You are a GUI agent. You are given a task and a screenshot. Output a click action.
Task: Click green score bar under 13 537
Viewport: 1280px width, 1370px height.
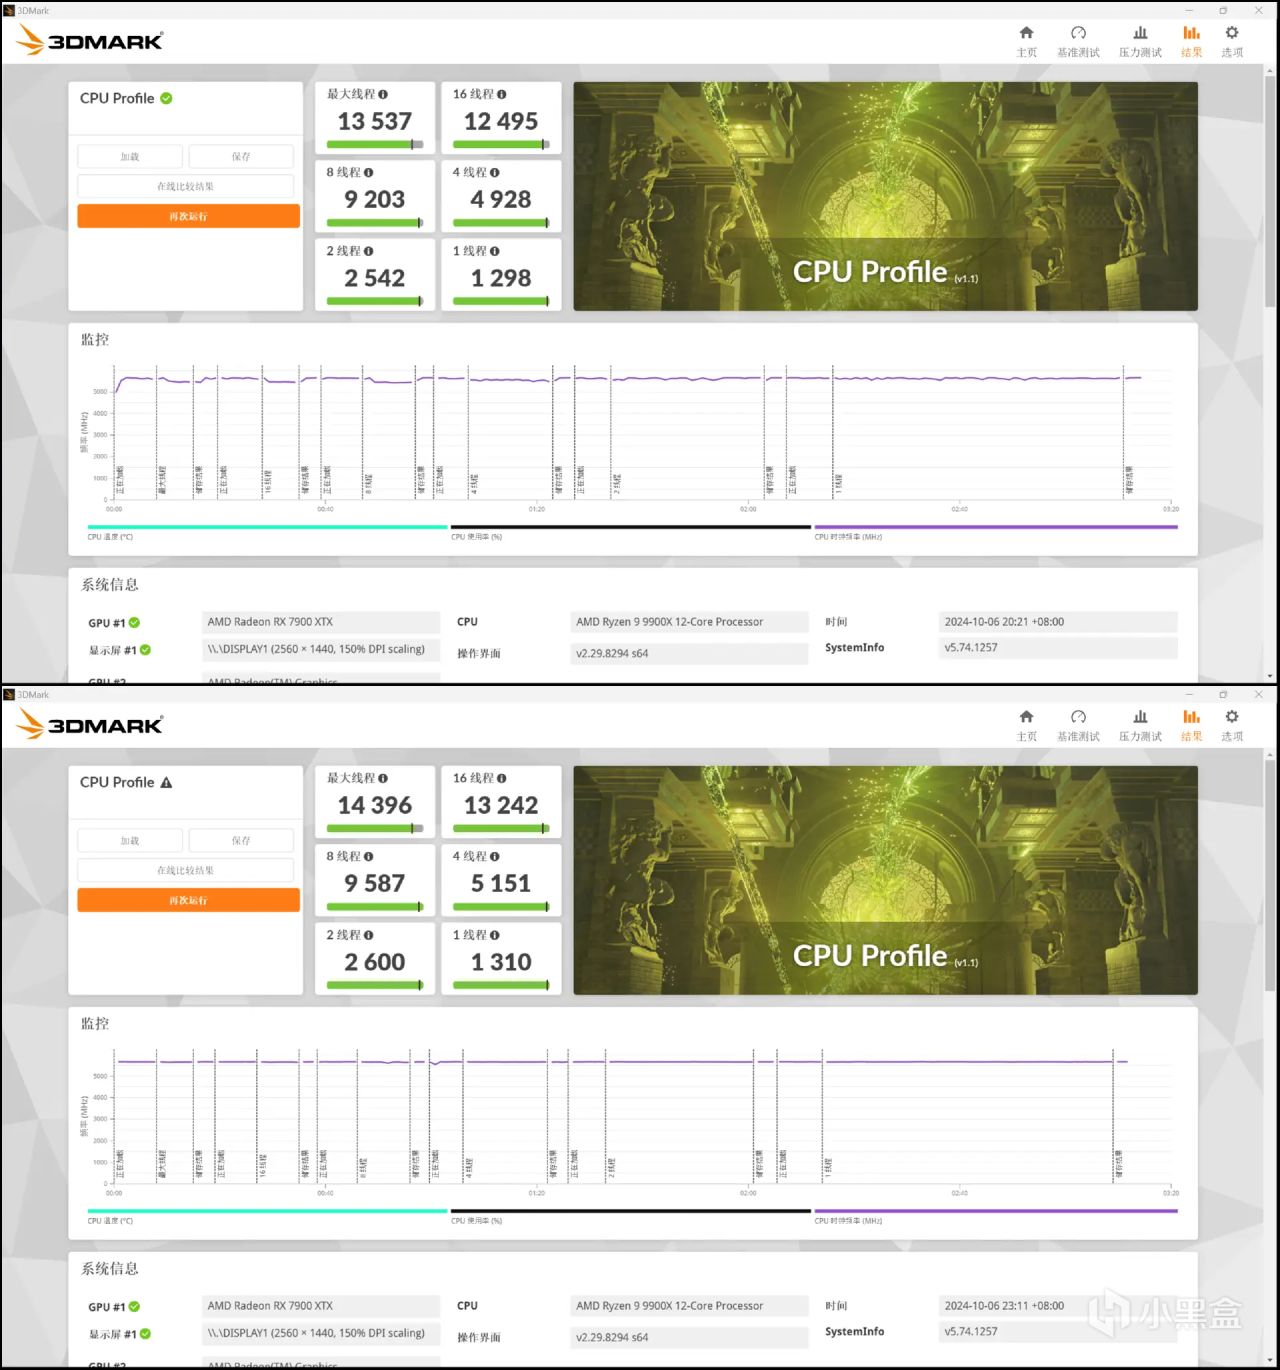point(375,144)
